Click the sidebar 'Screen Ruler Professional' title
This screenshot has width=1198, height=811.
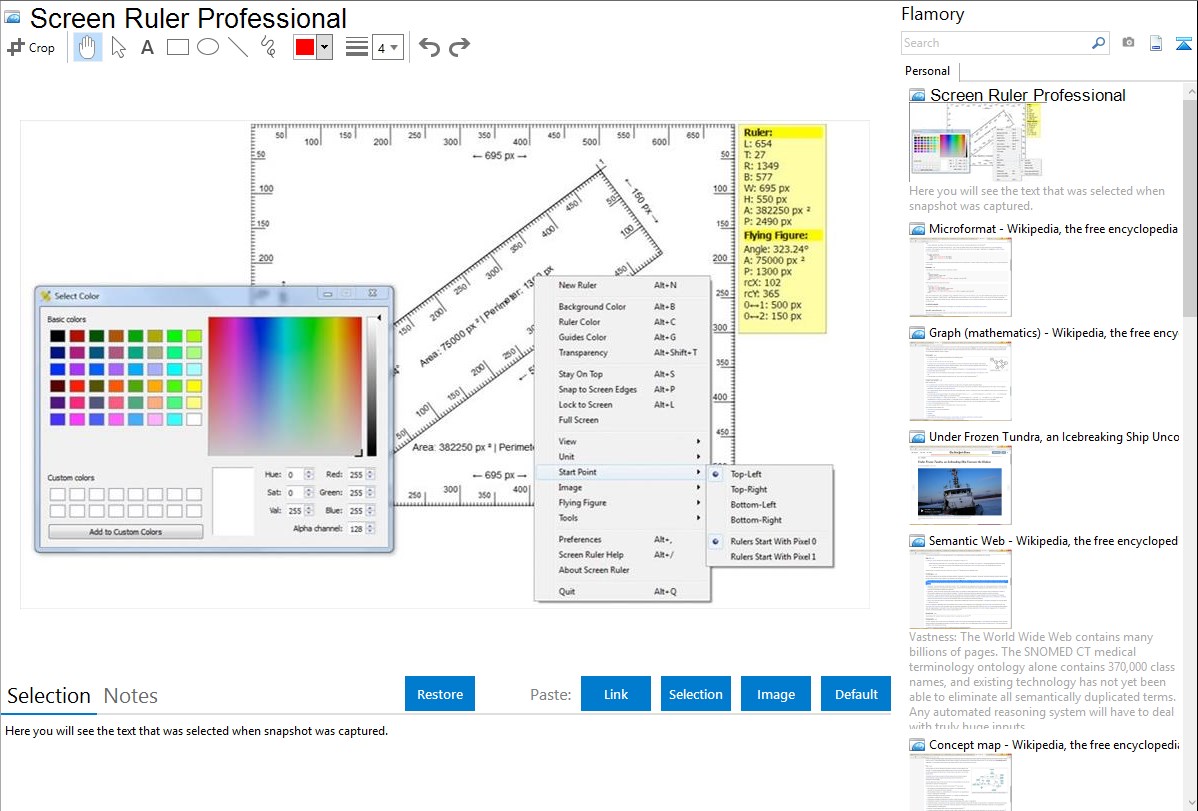pos(1027,95)
